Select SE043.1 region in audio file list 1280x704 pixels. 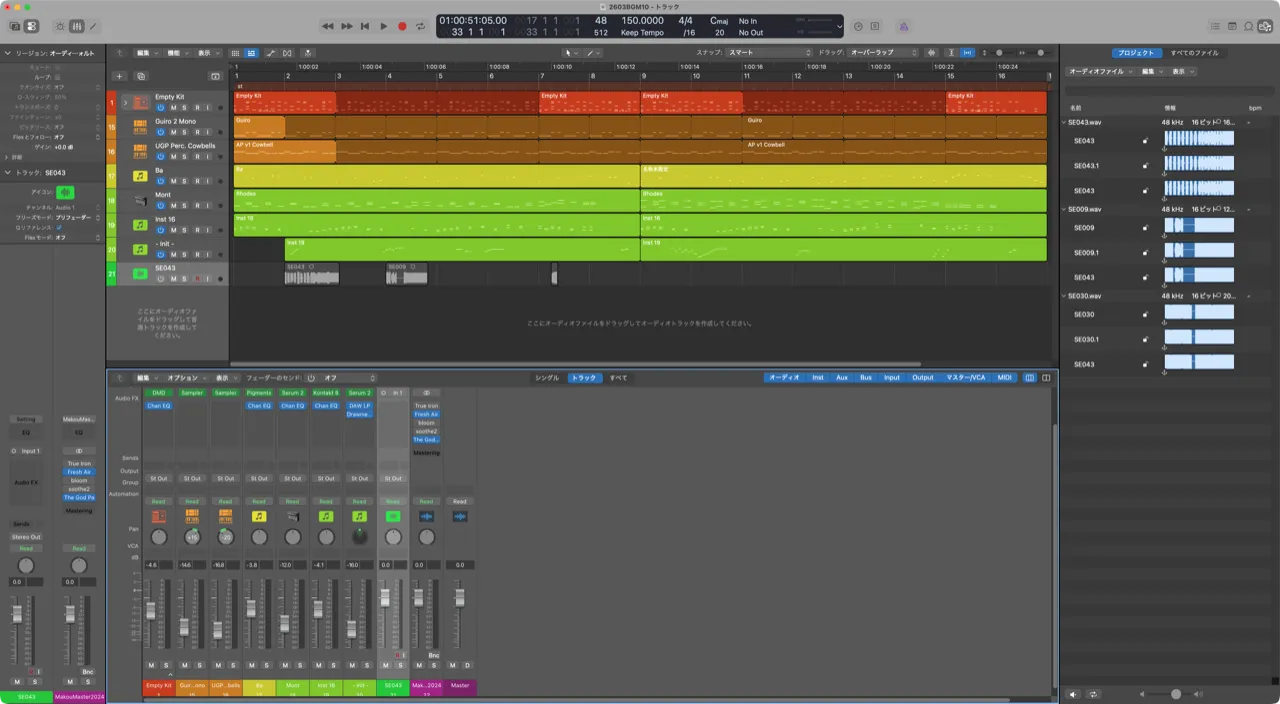(1085, 166)
